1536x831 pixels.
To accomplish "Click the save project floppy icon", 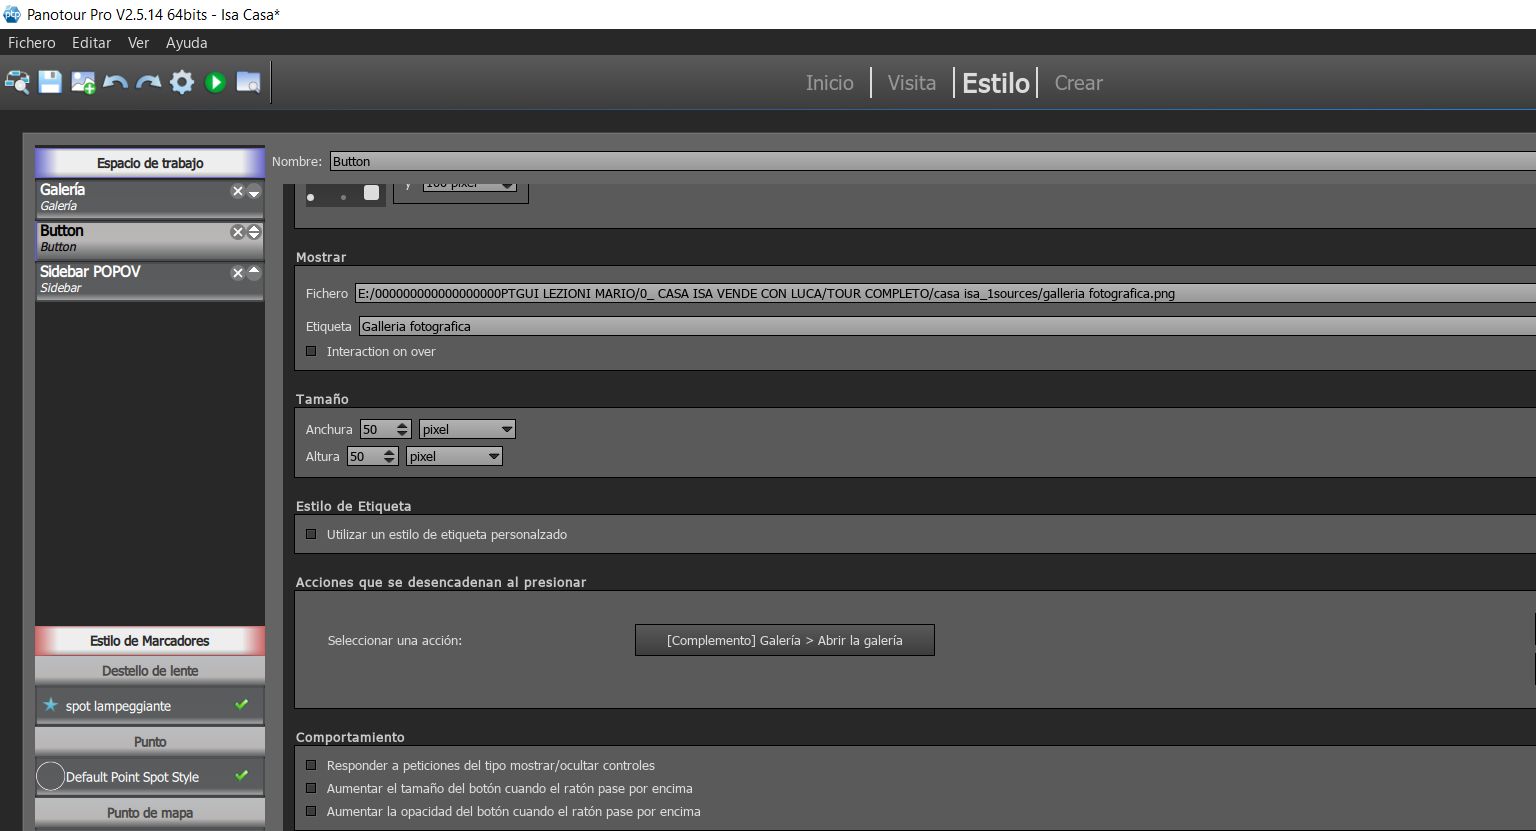I will [50, 82].
